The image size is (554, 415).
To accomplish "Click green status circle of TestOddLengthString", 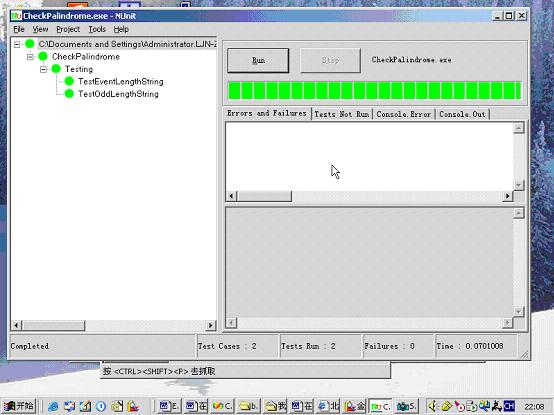I will pyautogui.click(x=69, y=94).
